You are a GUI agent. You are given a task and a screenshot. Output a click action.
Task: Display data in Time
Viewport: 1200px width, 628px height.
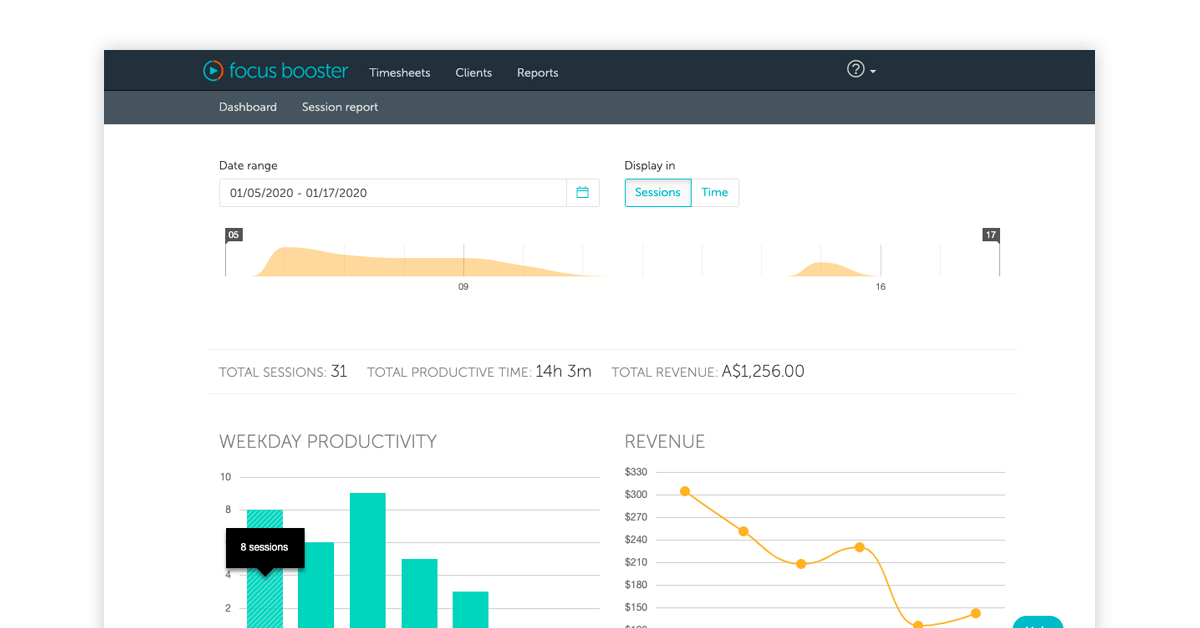[715, 193]
